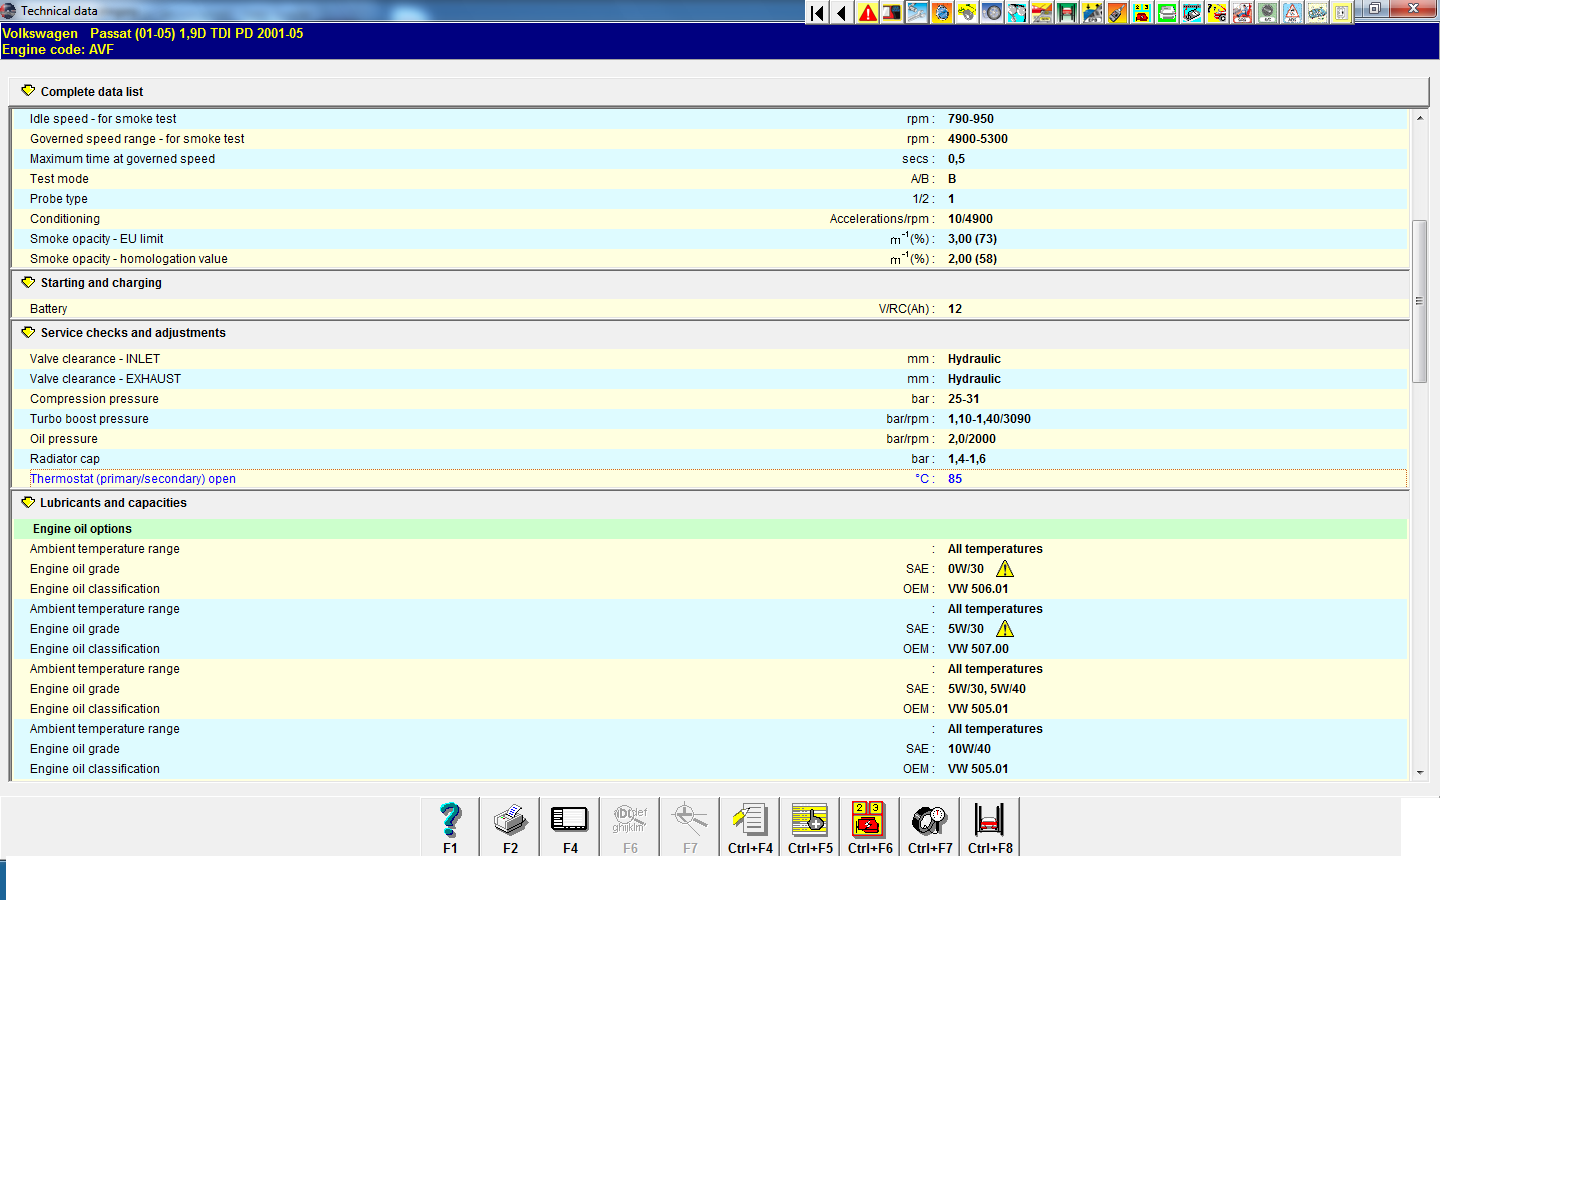The height and width of the screenshot is (1189, 1580).
Task: Select the orange key toolbar icon
Action: (1117, 12)
